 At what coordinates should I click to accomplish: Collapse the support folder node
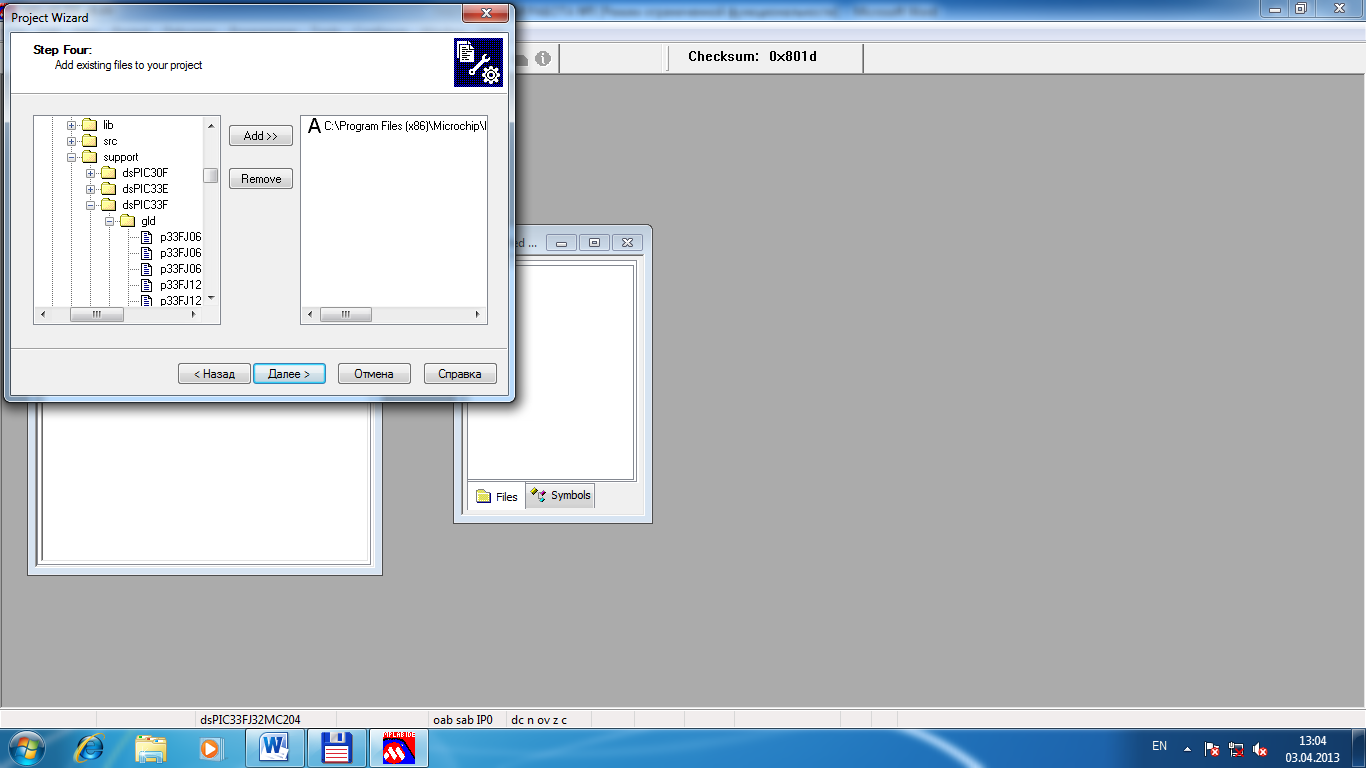[72, 157]
